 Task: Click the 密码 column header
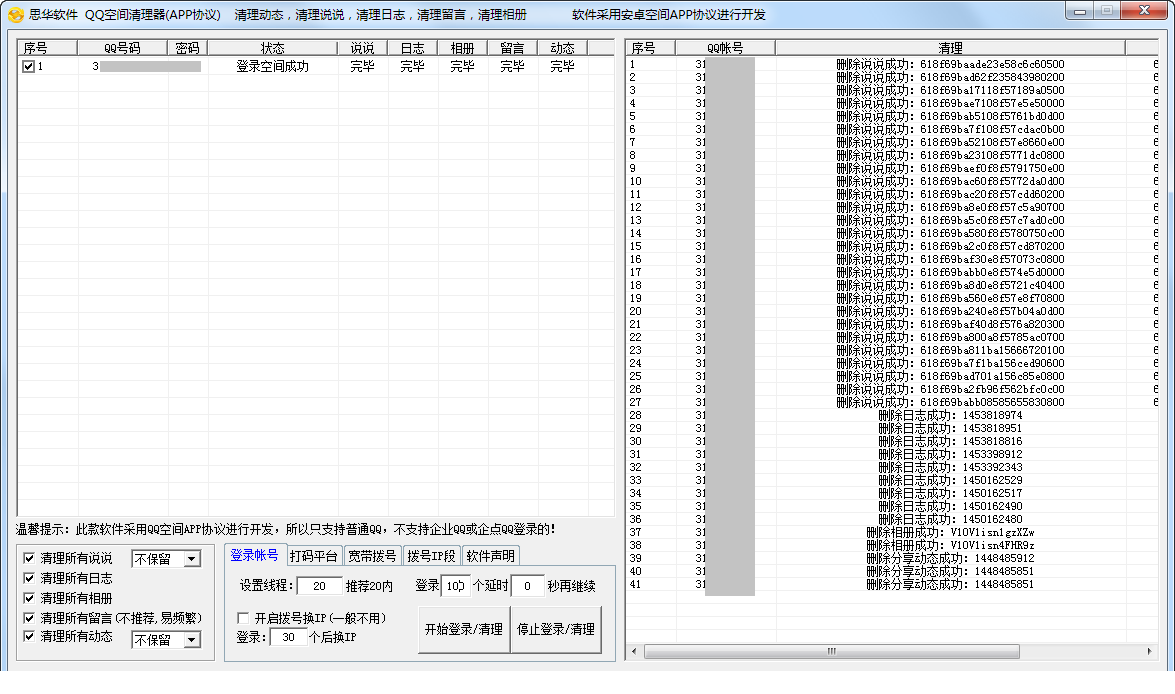click(x=187, y=48)
